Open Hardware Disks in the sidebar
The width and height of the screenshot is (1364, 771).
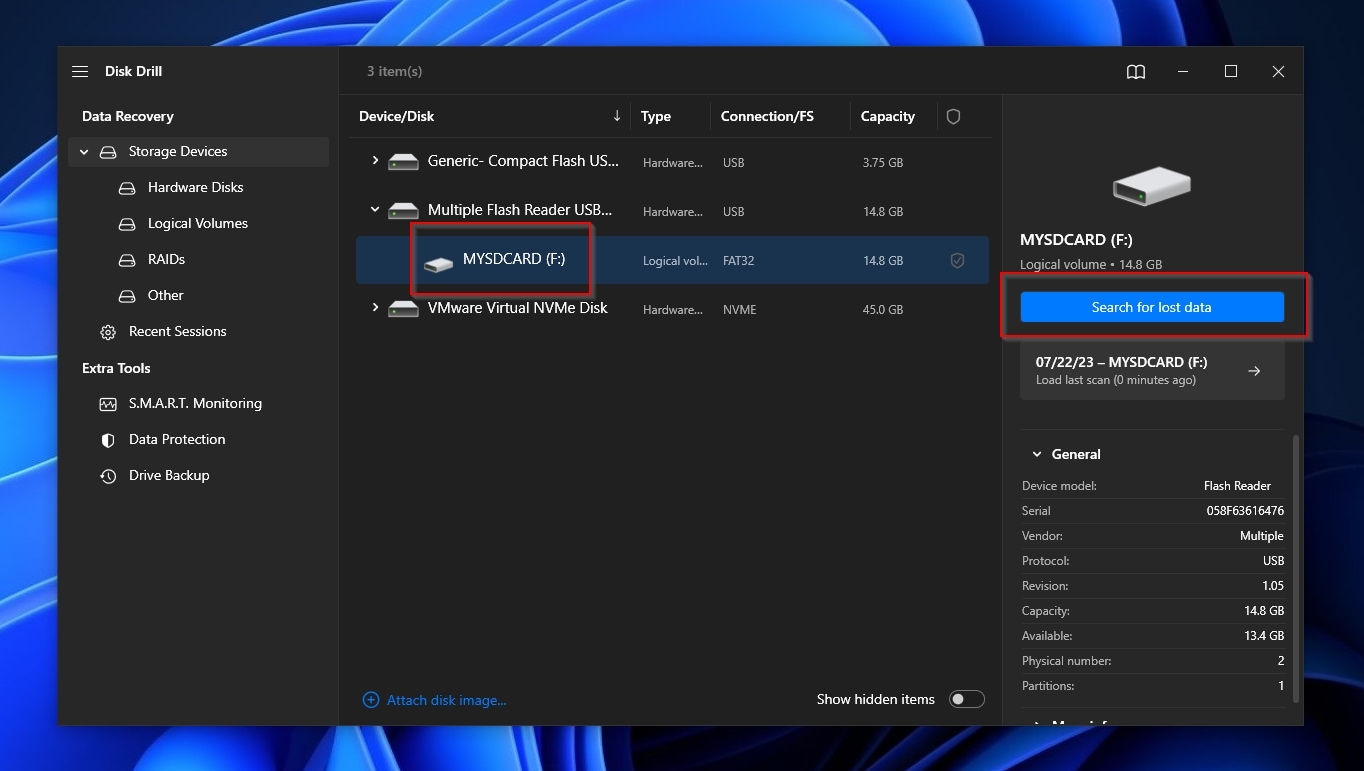click(195, 188)
